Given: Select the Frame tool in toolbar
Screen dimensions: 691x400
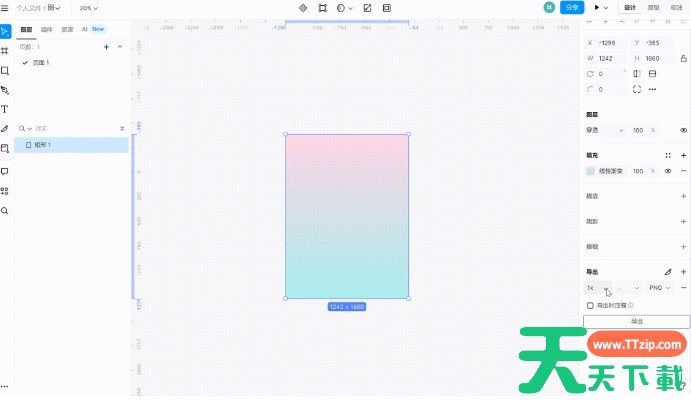Looking at the screenshot, I should pos(5,51).
